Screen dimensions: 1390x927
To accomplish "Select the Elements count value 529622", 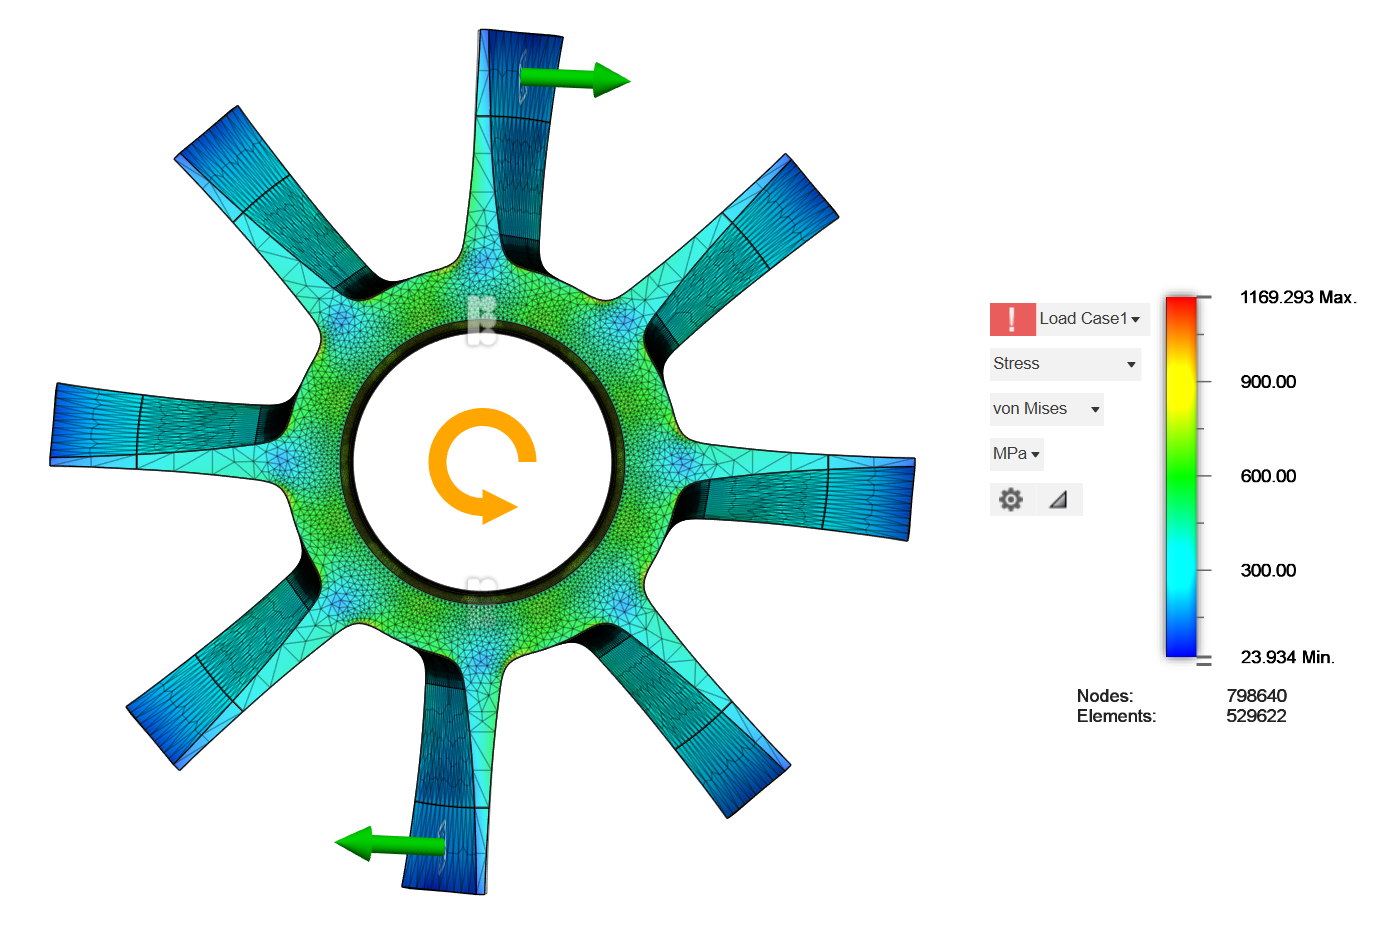I will point(1256,716).
